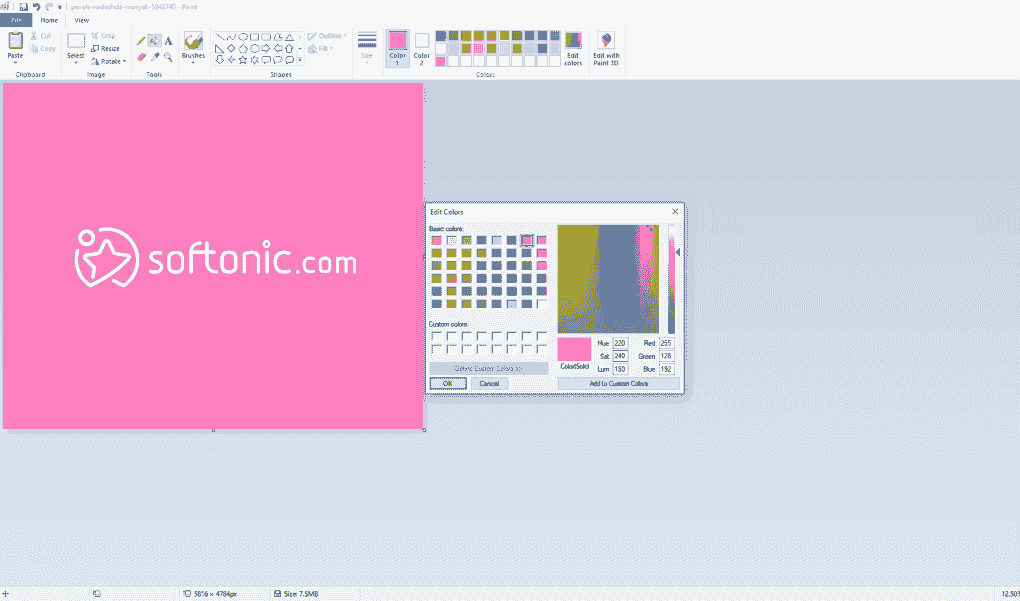
Task: Click Save in the quick access toolbar
Action: (23, 5)
